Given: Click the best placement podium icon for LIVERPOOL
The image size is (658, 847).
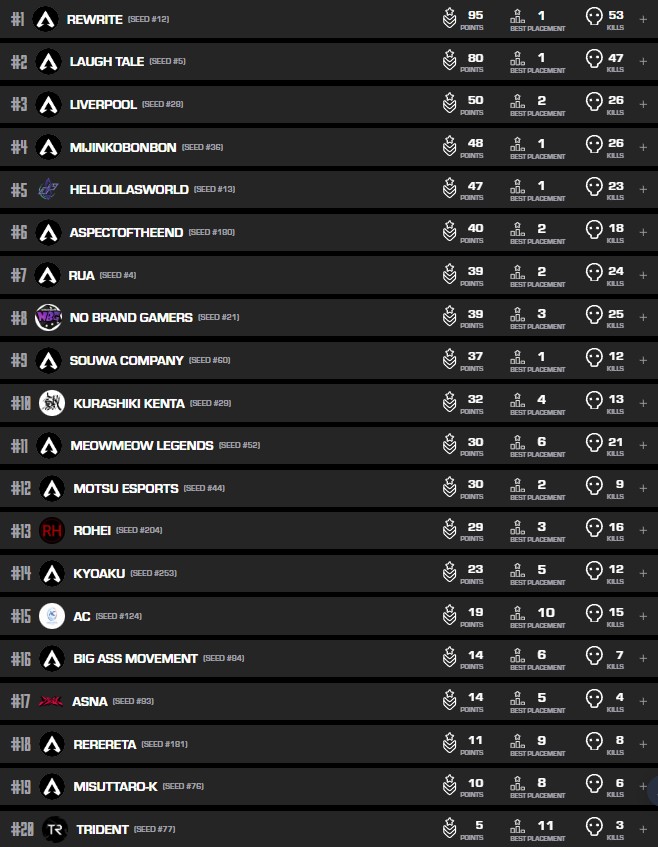Looking at the screenshot, I should tap(518, 103).
